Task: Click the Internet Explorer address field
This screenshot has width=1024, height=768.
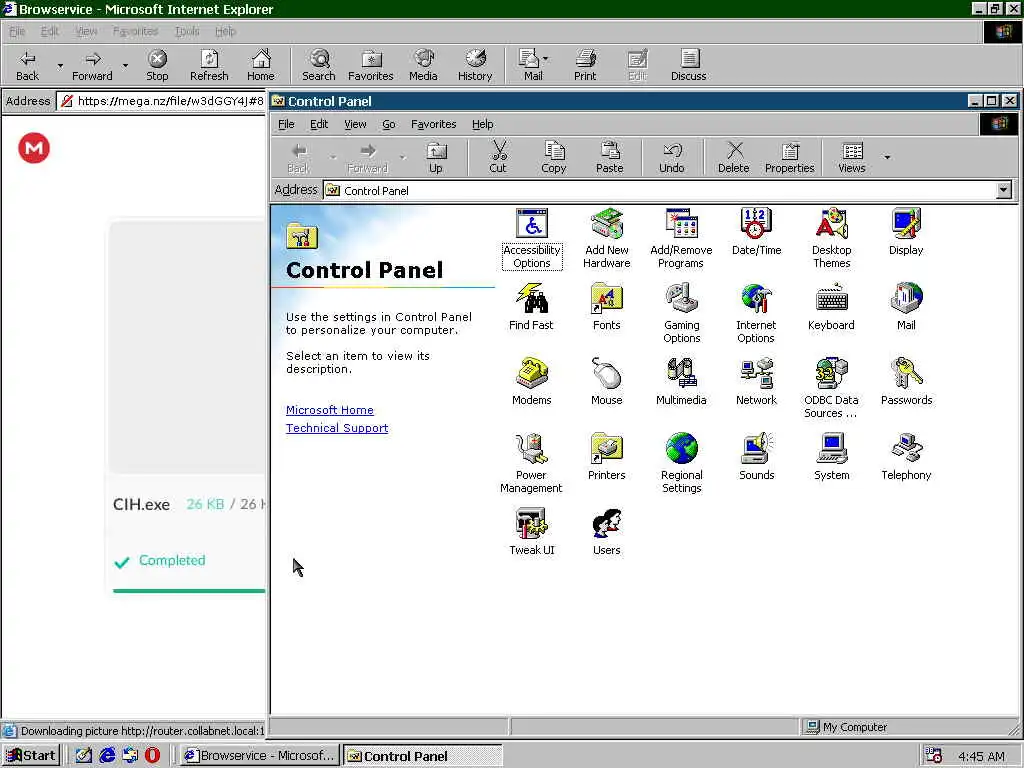Action: point(161,101)
